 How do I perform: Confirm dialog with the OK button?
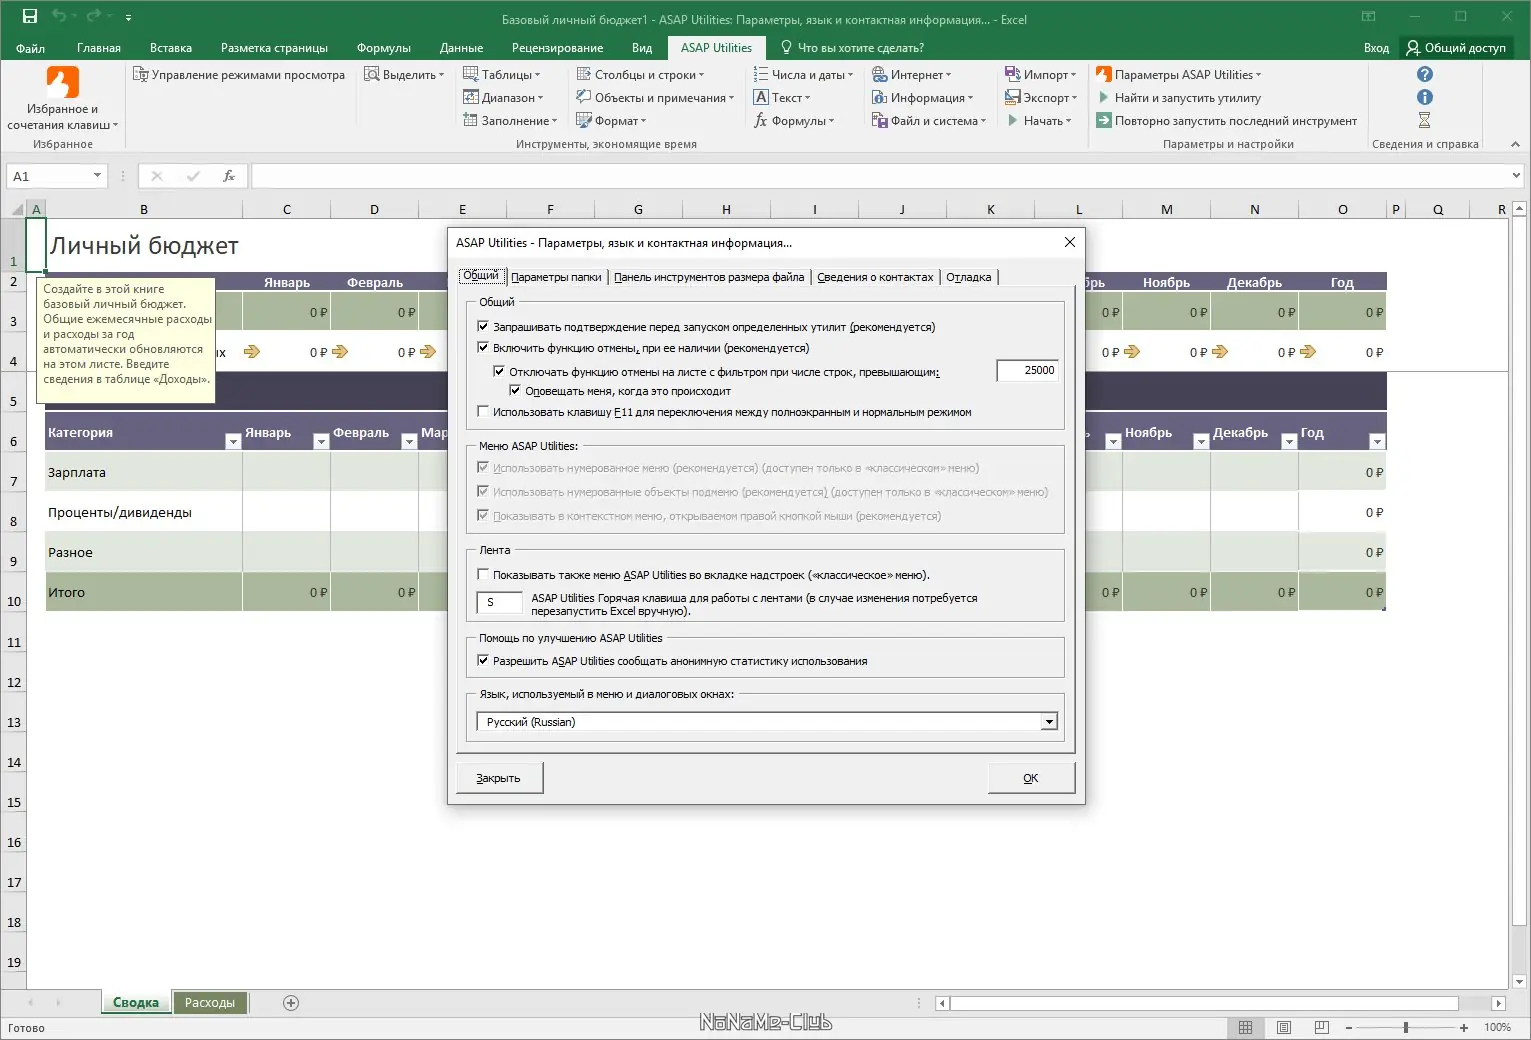coord(1031,778)
